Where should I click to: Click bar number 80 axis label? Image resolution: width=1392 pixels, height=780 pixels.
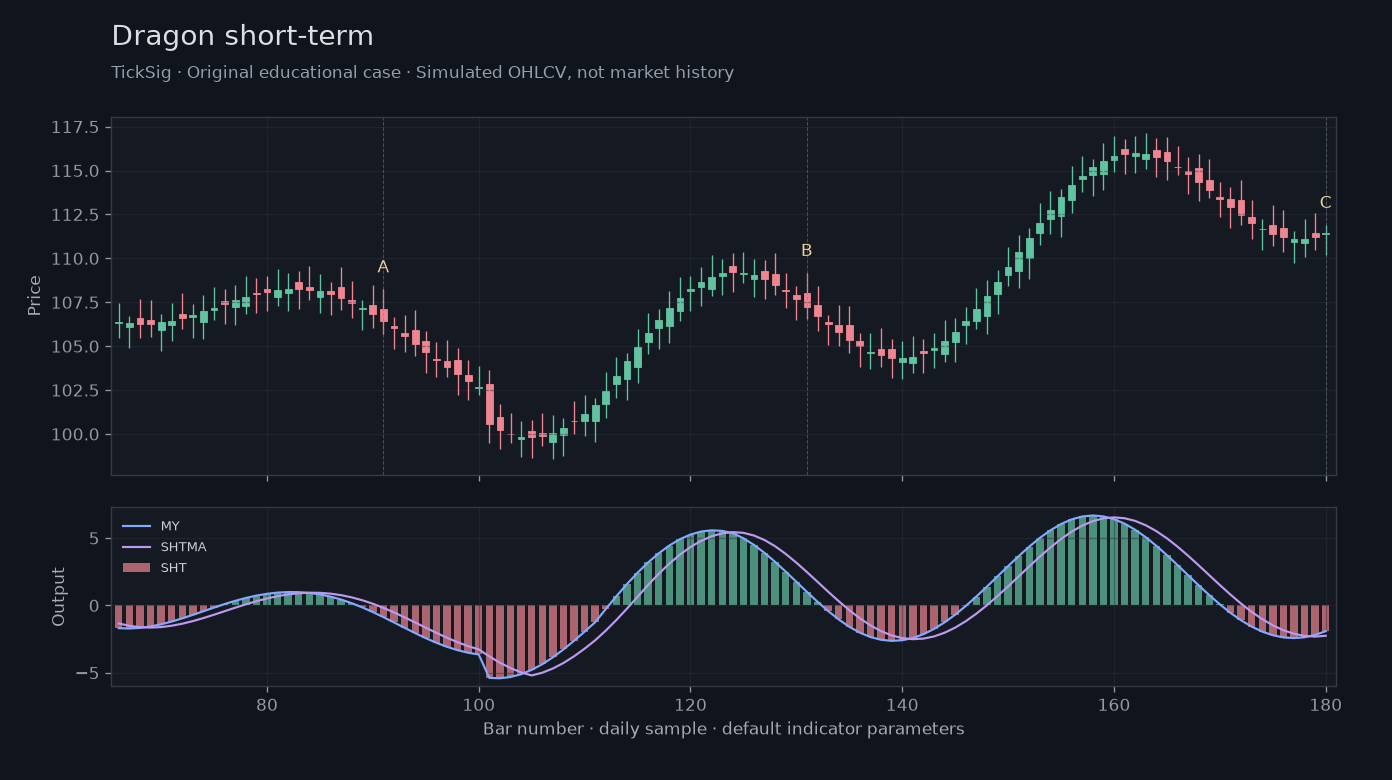click(x=267, y=703)
